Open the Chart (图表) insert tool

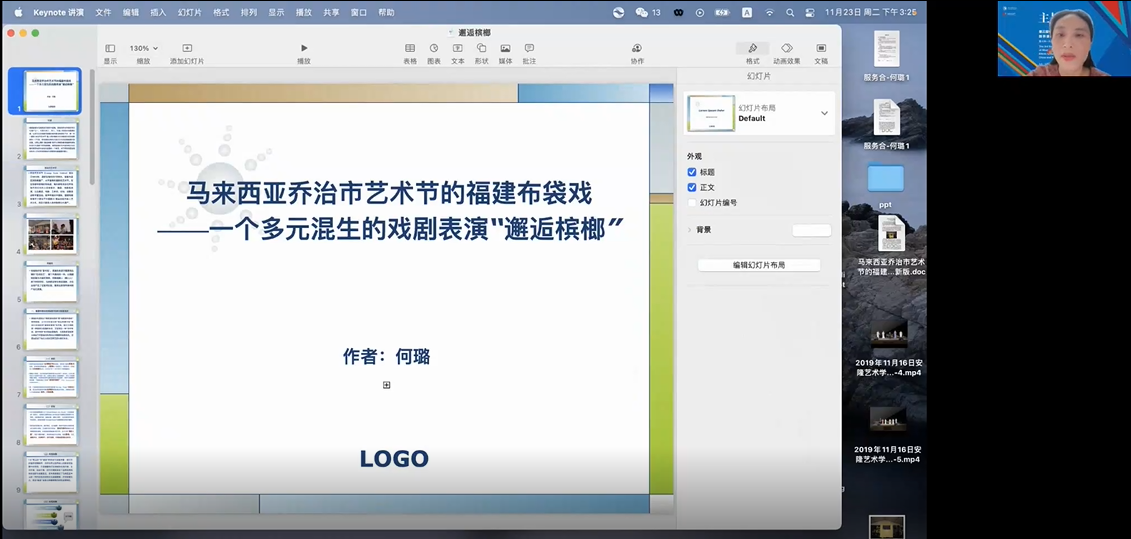point(434,48)
